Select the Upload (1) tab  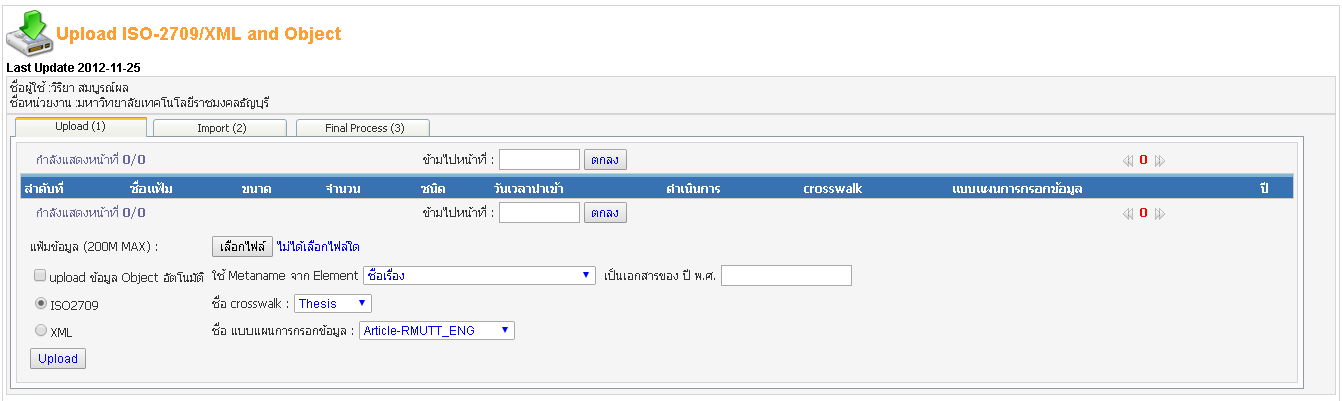(x=81, y=127)
